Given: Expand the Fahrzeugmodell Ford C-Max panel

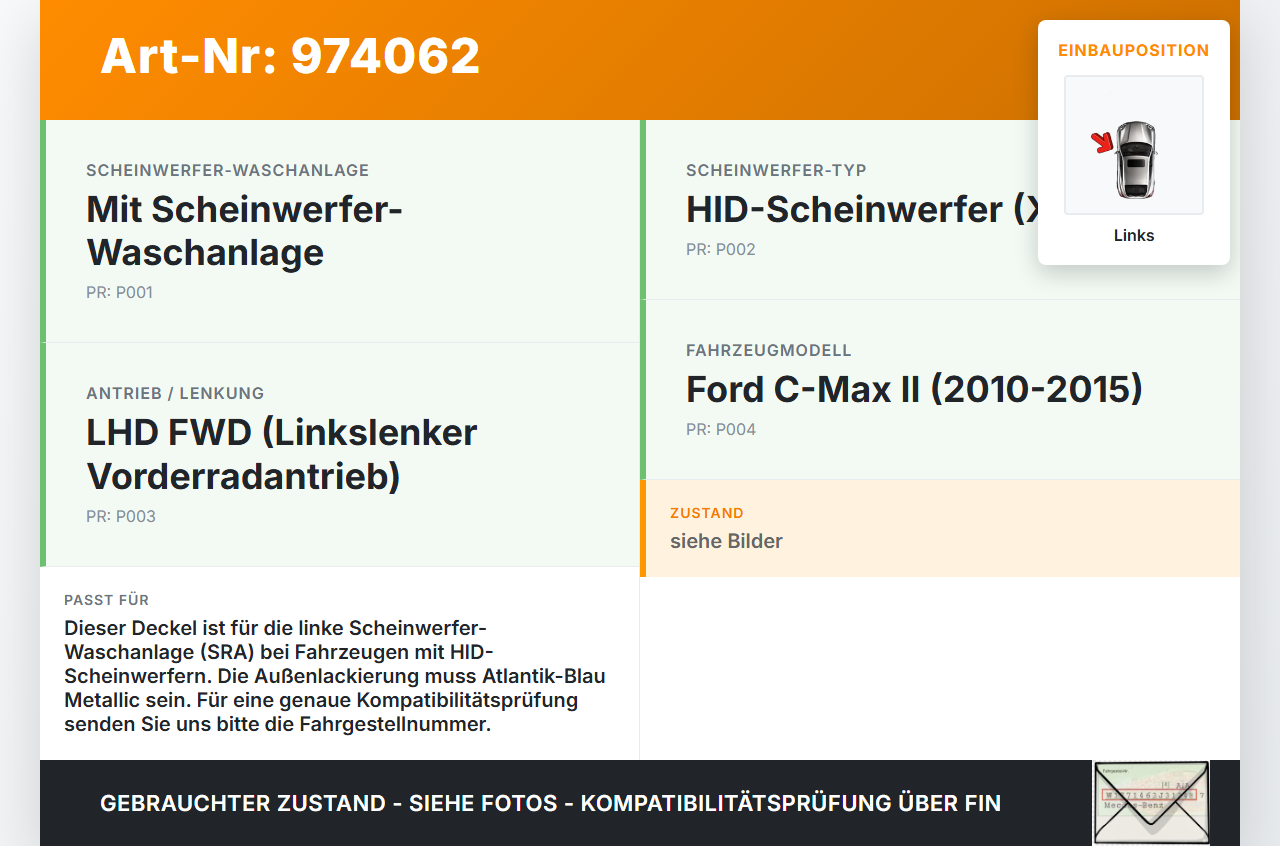Looking at the screenshot, I should click(x=914, y=390).
